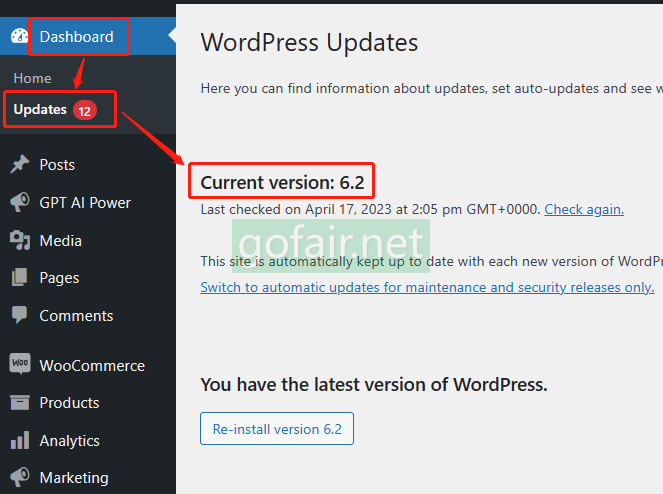Click the Last checked on April 17 text
Screen dimensions: 663x494
tap(370, 209)
